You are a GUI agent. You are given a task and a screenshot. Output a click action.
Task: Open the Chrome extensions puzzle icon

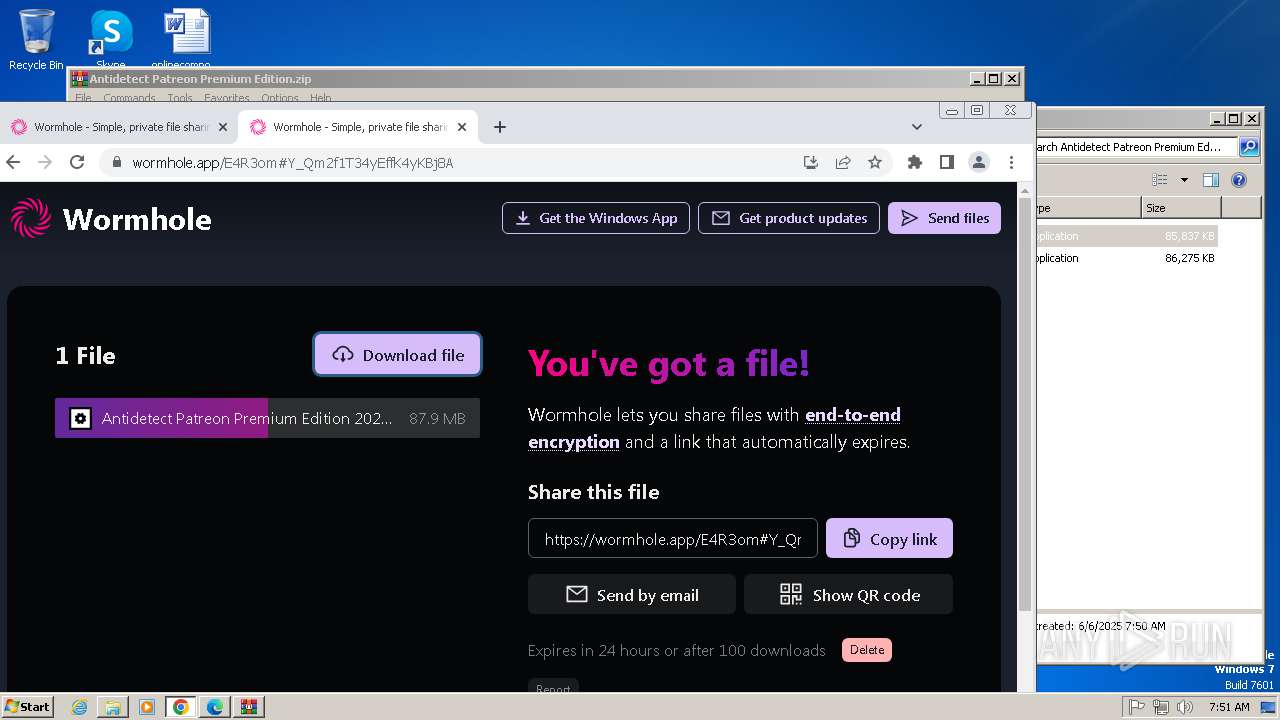point(914,162)
